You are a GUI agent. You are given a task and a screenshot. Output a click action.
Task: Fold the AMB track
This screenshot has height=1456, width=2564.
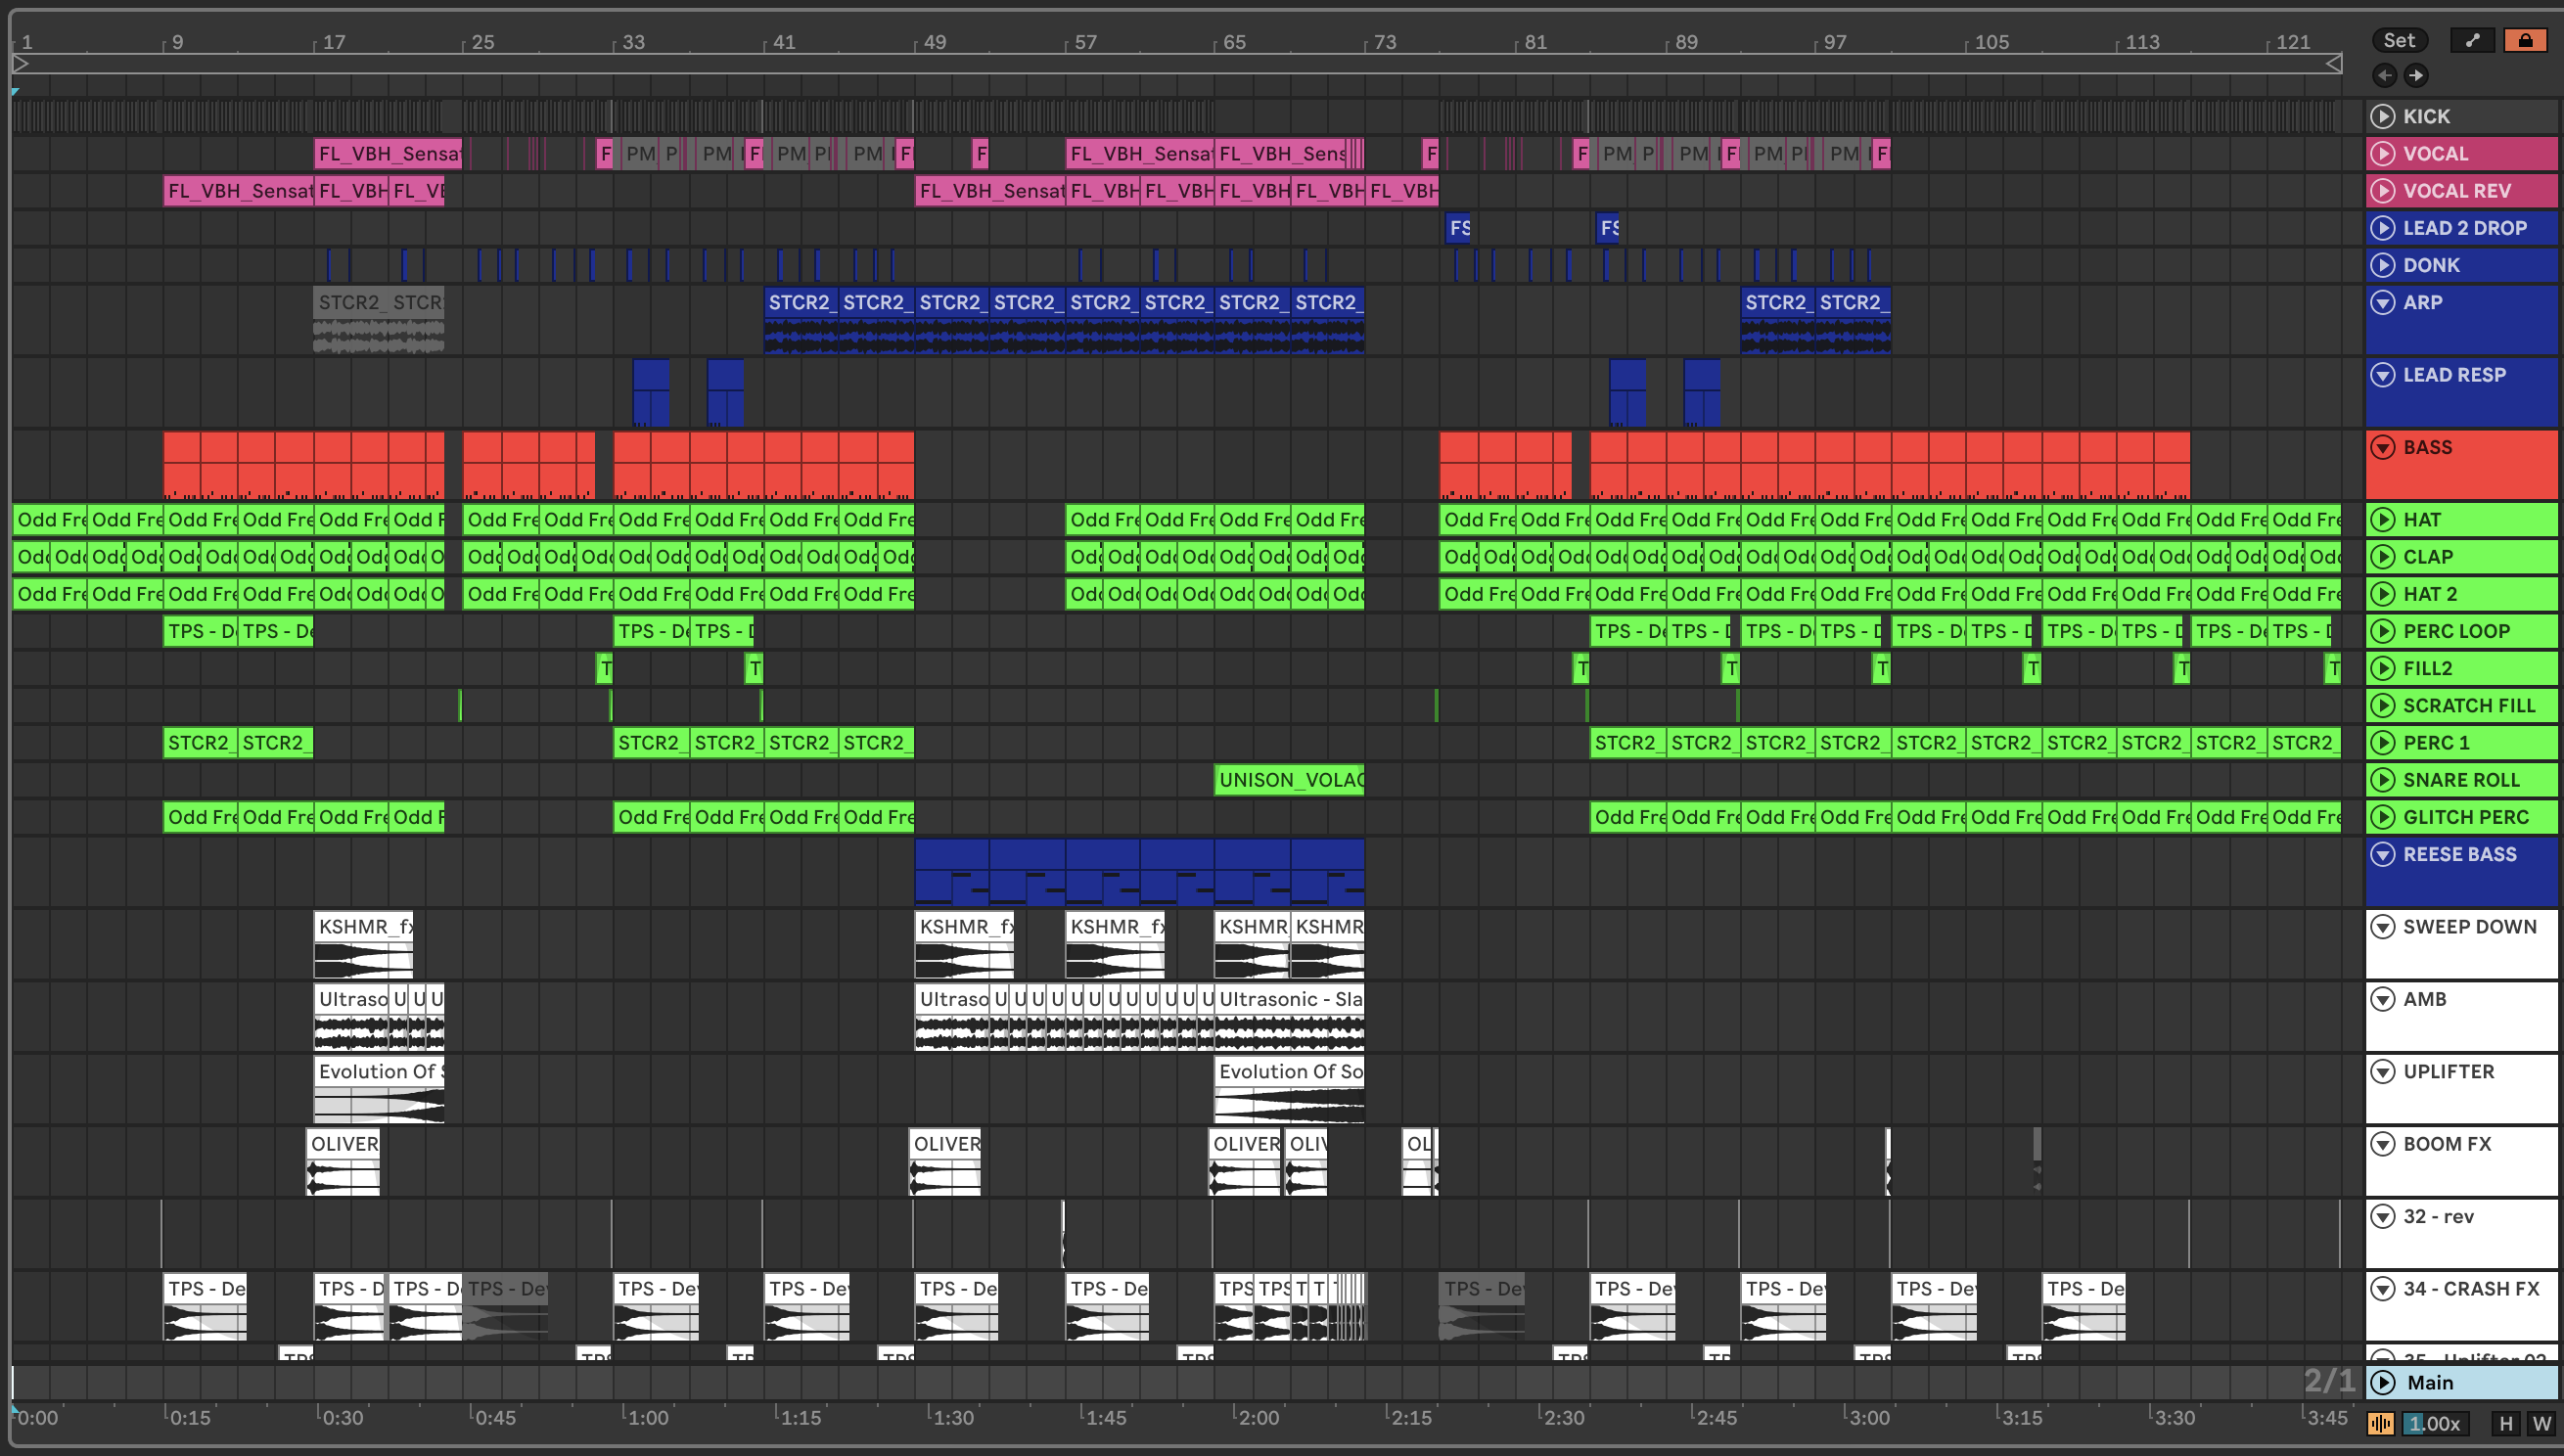tap(2383, 998)
